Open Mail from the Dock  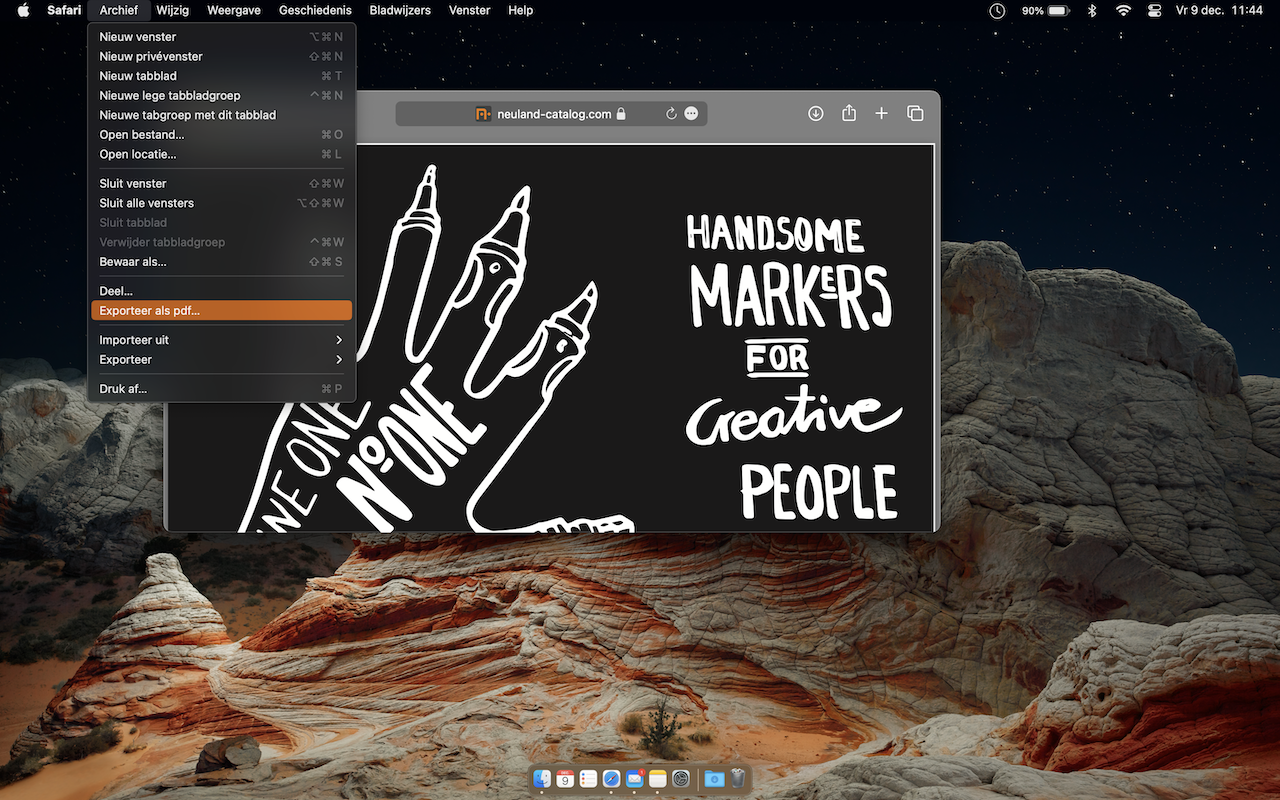point(634,778)
